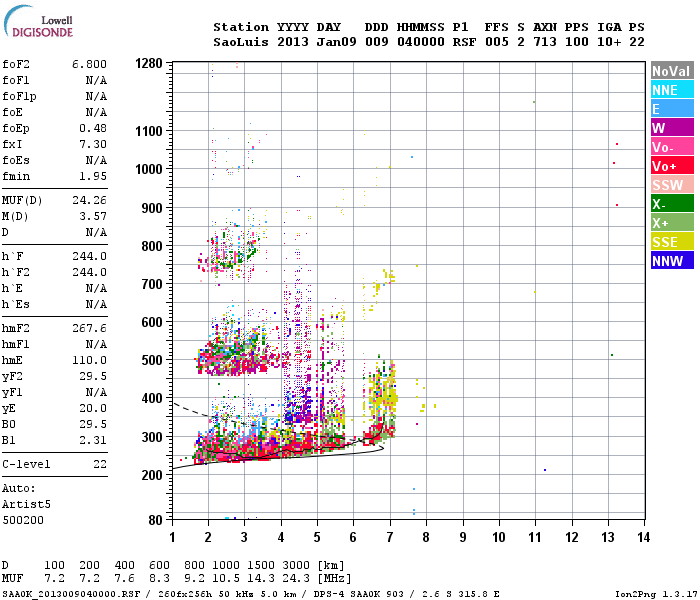Click the AXN value 713
This screenshot has height=600, width=700.
(545, 42)
